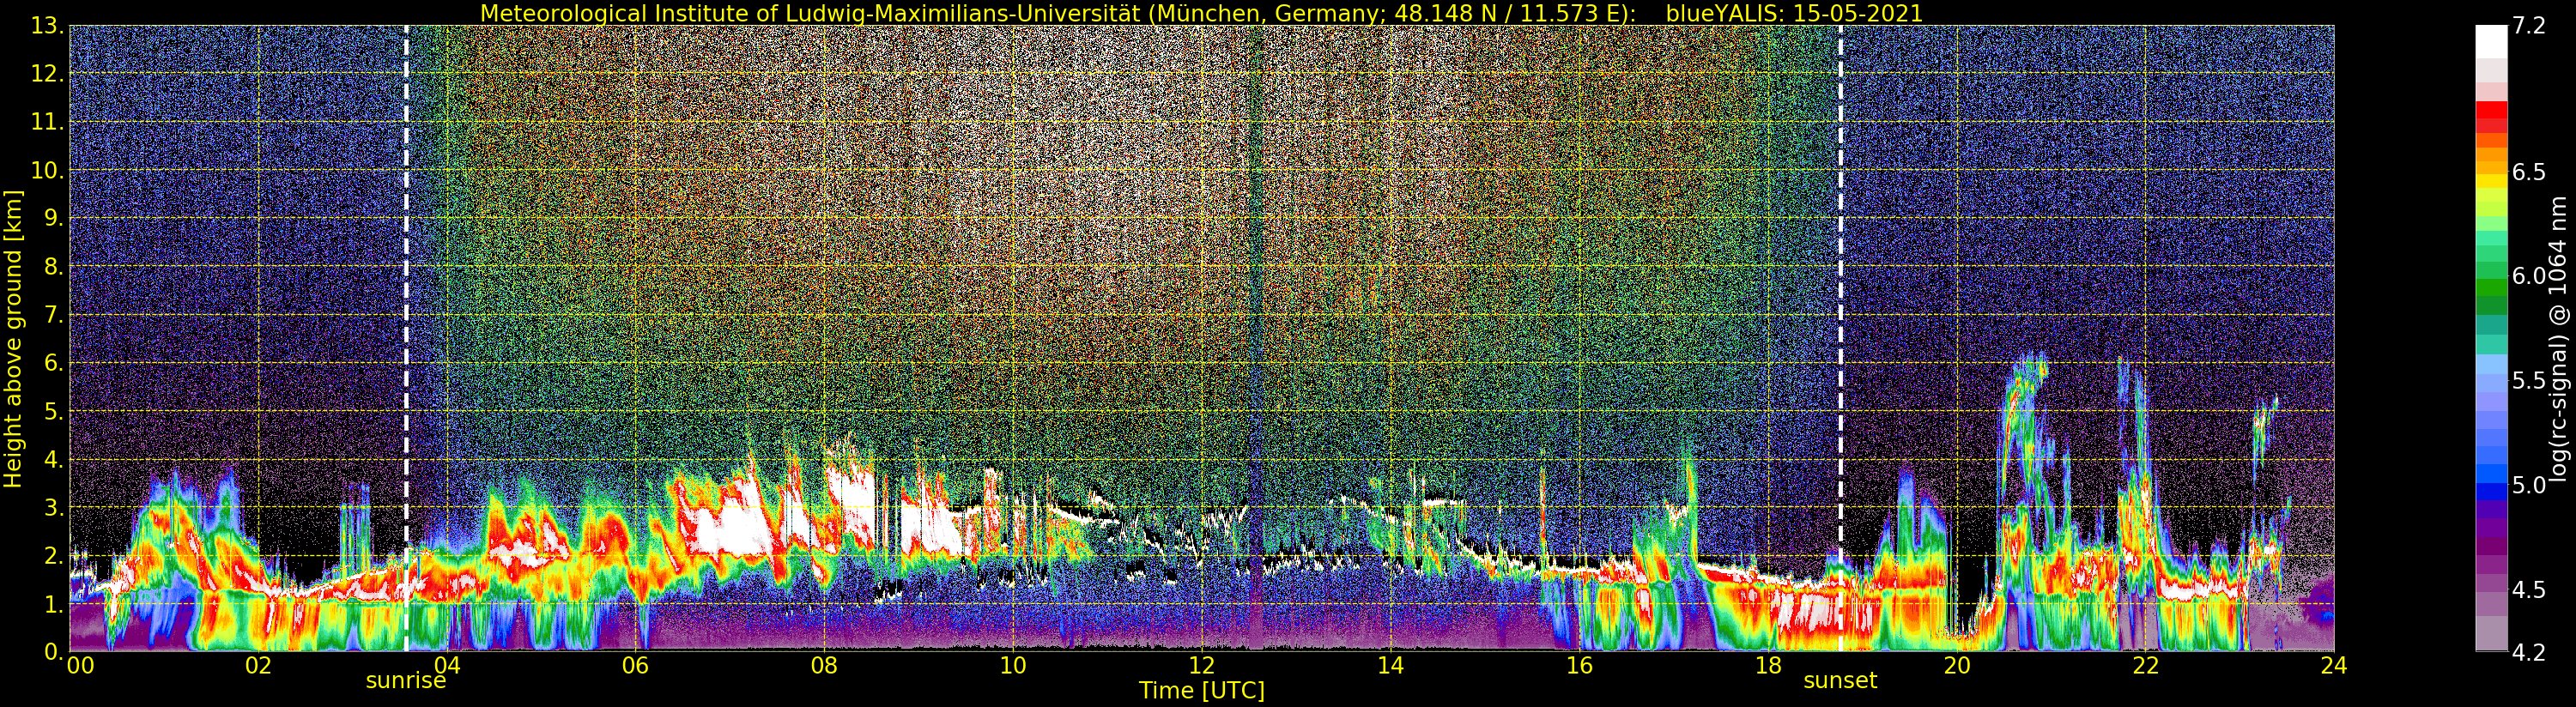Click the white dashed sunset line
Screen dimensions: 2576x707
point(1840,300)
